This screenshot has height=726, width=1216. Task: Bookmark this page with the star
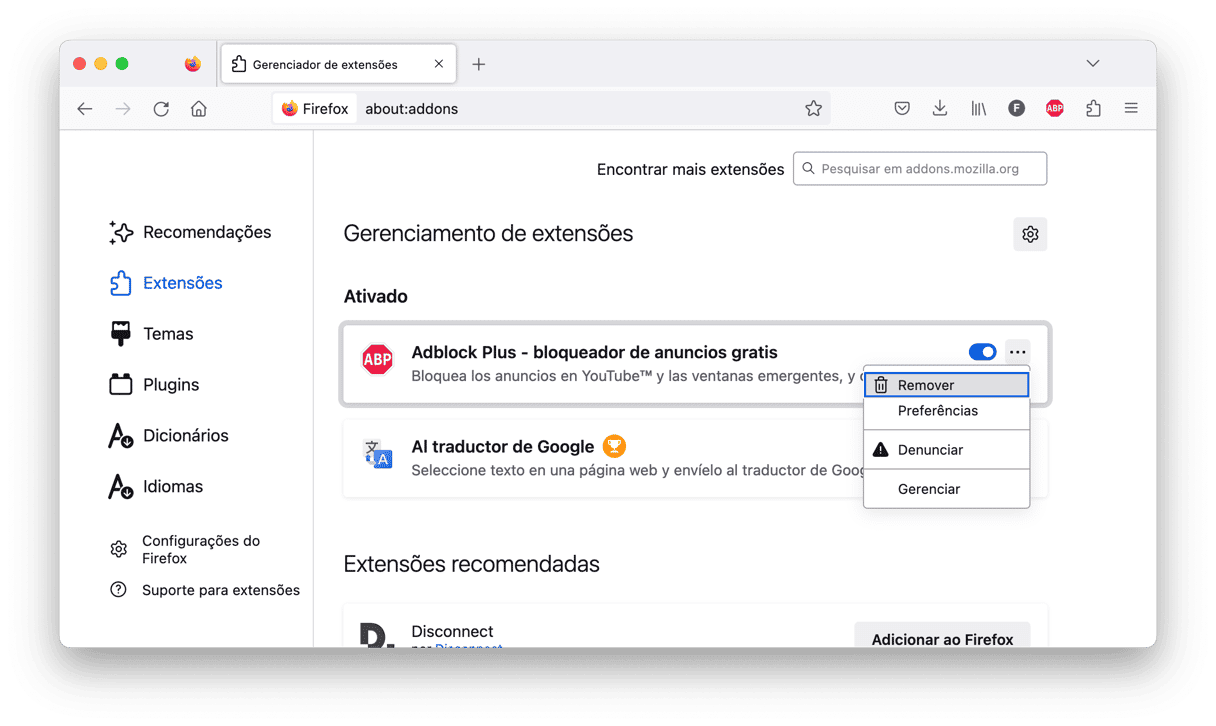[x=814, y=109]
